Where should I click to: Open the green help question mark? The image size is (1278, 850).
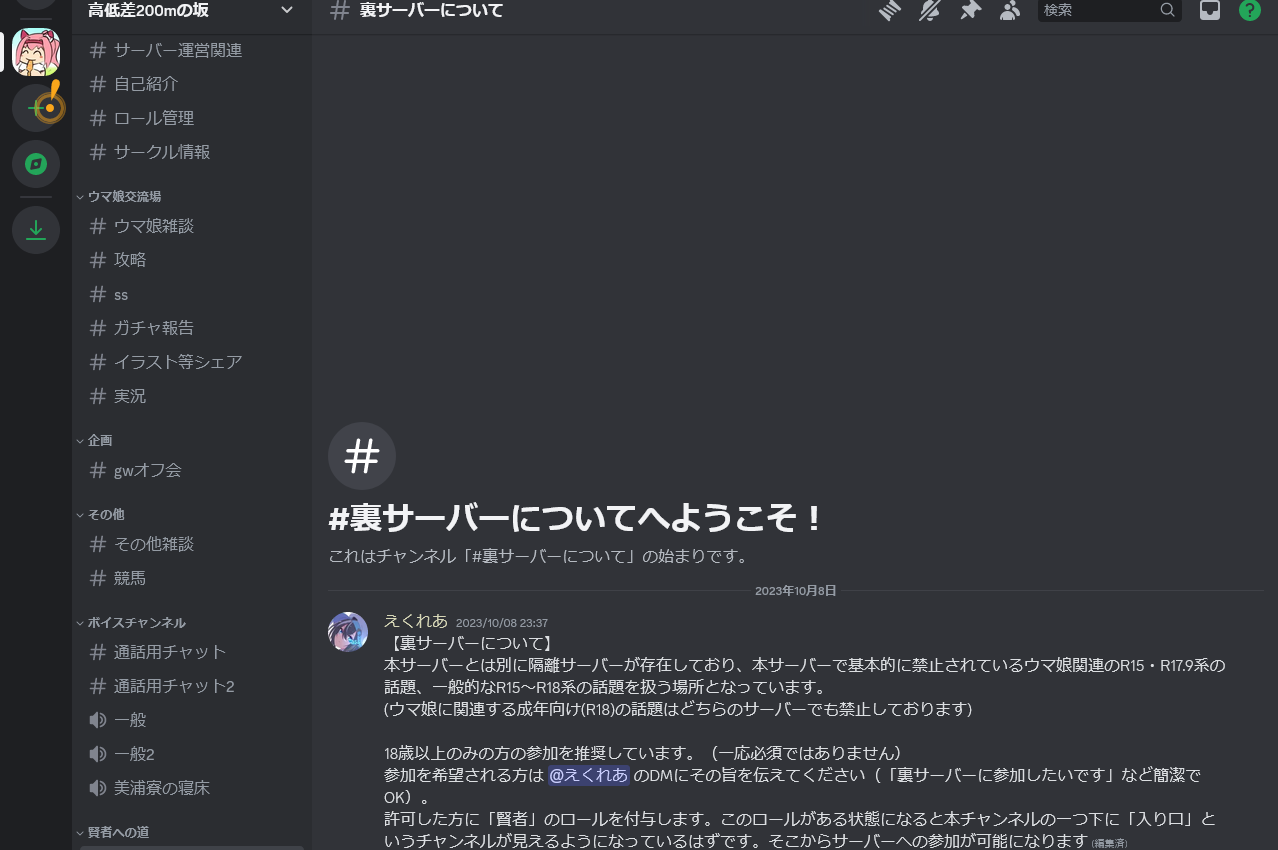tap(1249, 11)
